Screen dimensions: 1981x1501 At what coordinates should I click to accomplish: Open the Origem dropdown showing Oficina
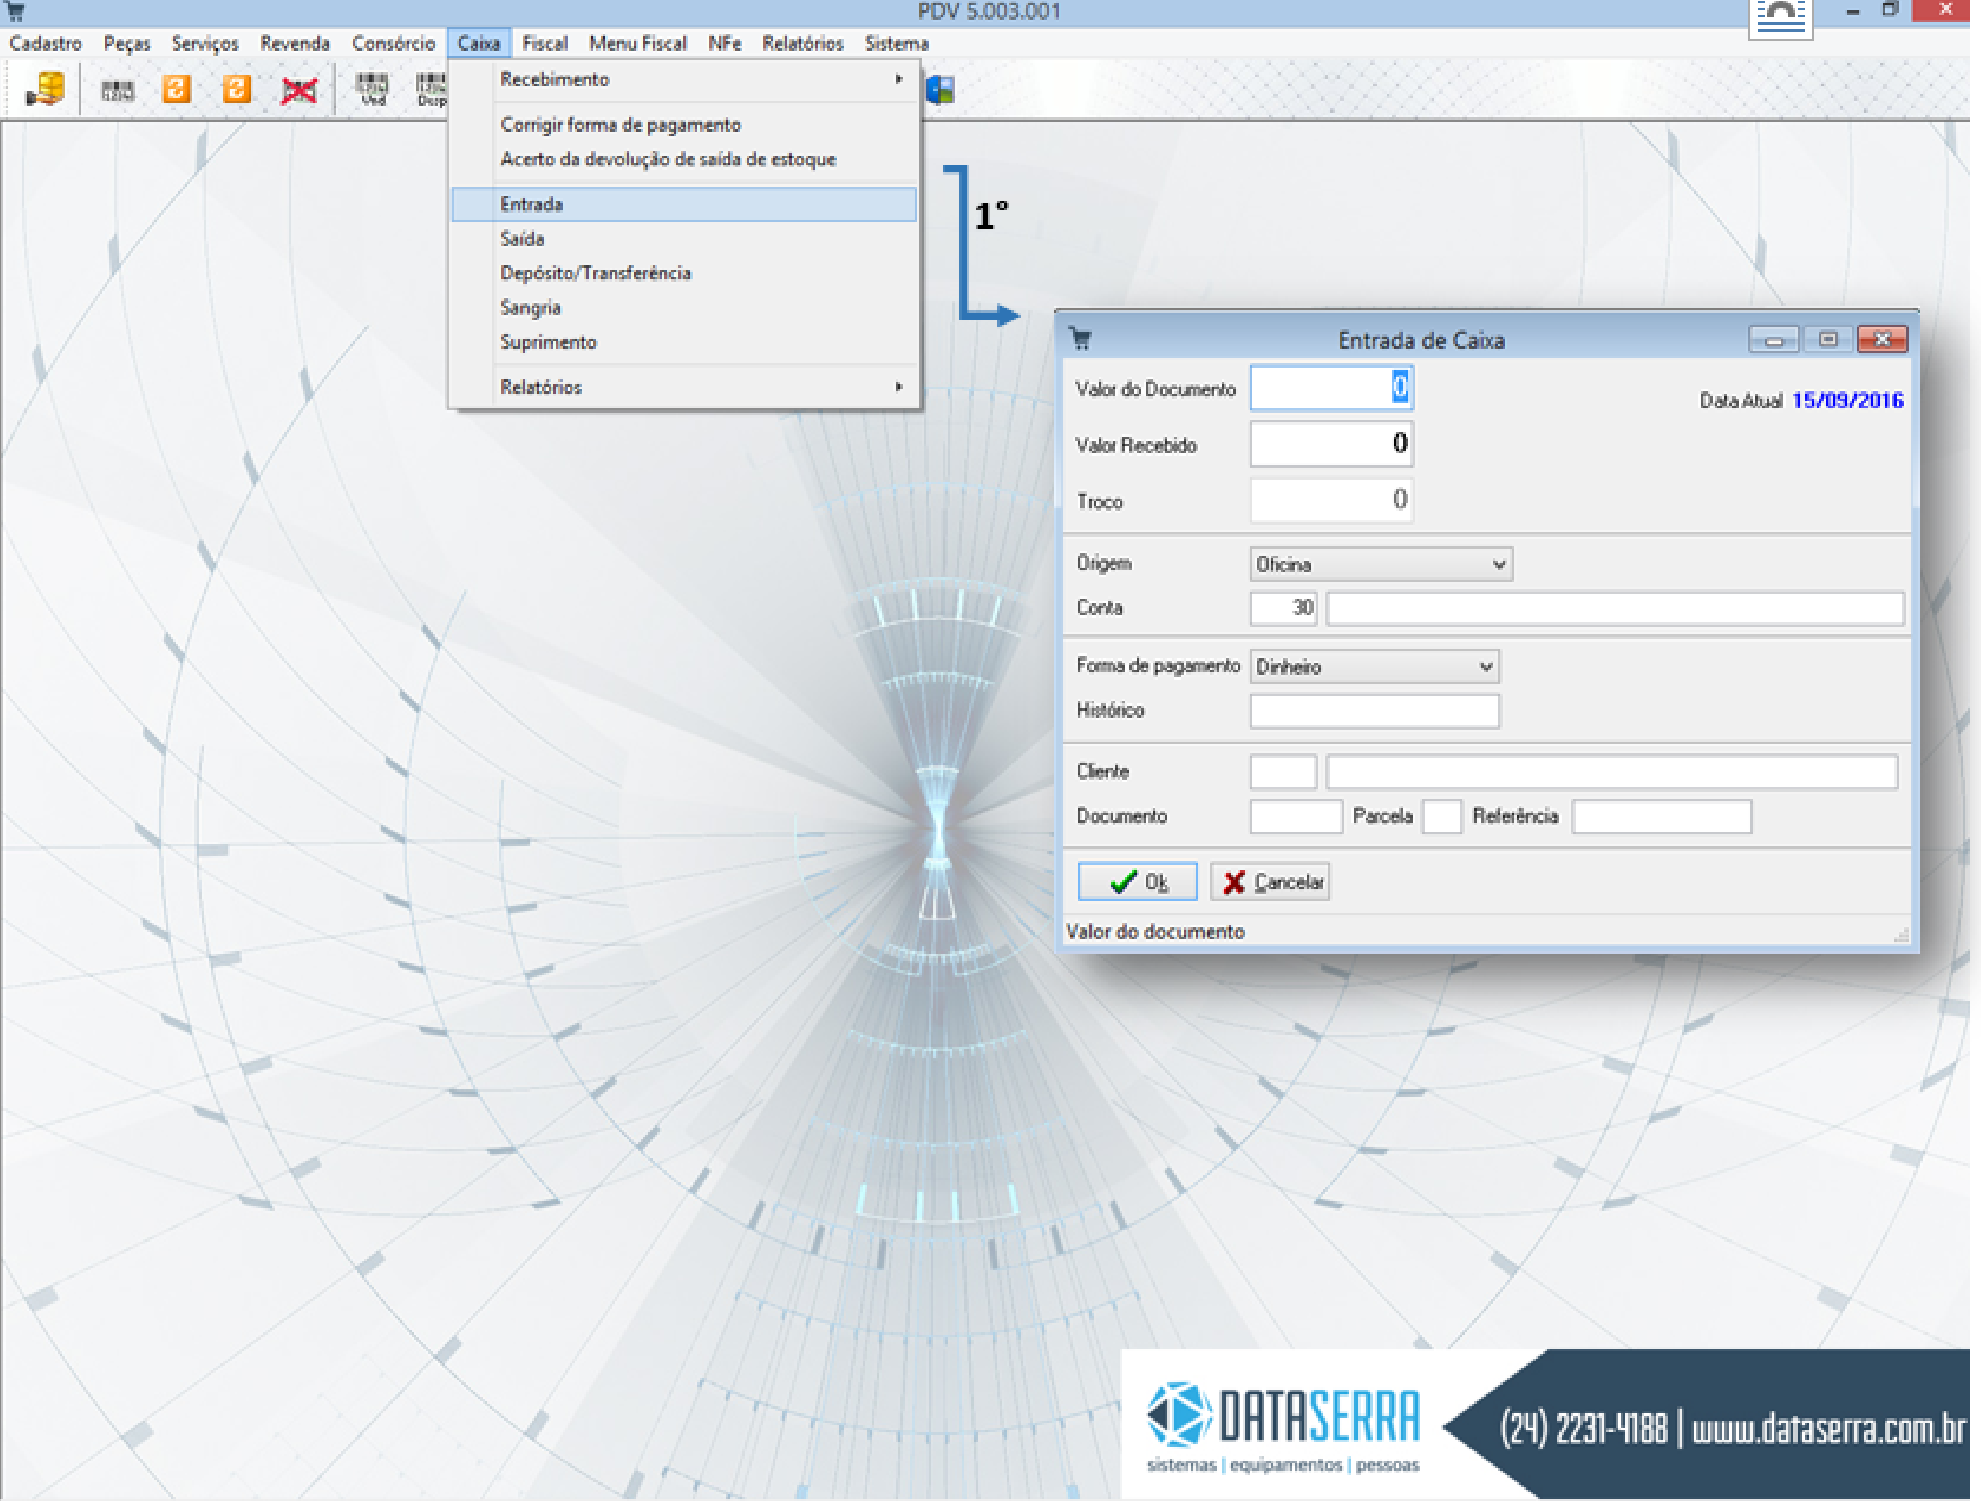pyautogui.click(x=1380, y=564)
